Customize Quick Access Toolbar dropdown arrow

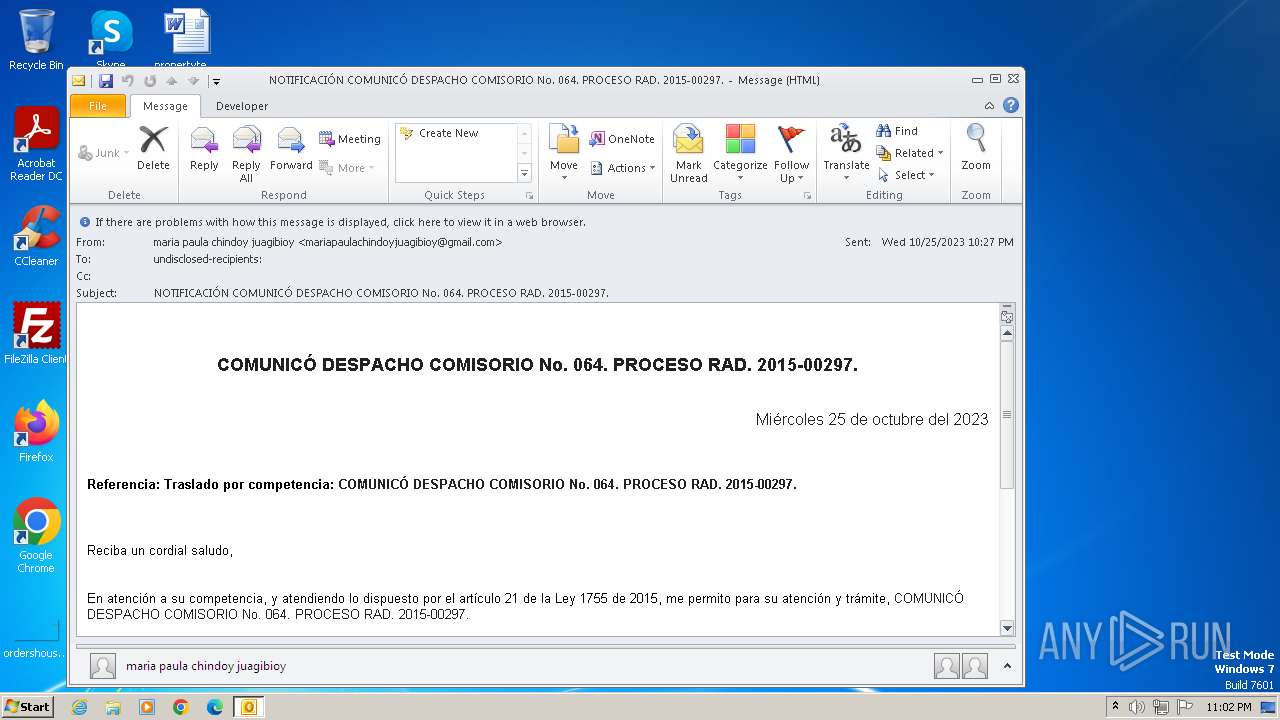(216, 81)
